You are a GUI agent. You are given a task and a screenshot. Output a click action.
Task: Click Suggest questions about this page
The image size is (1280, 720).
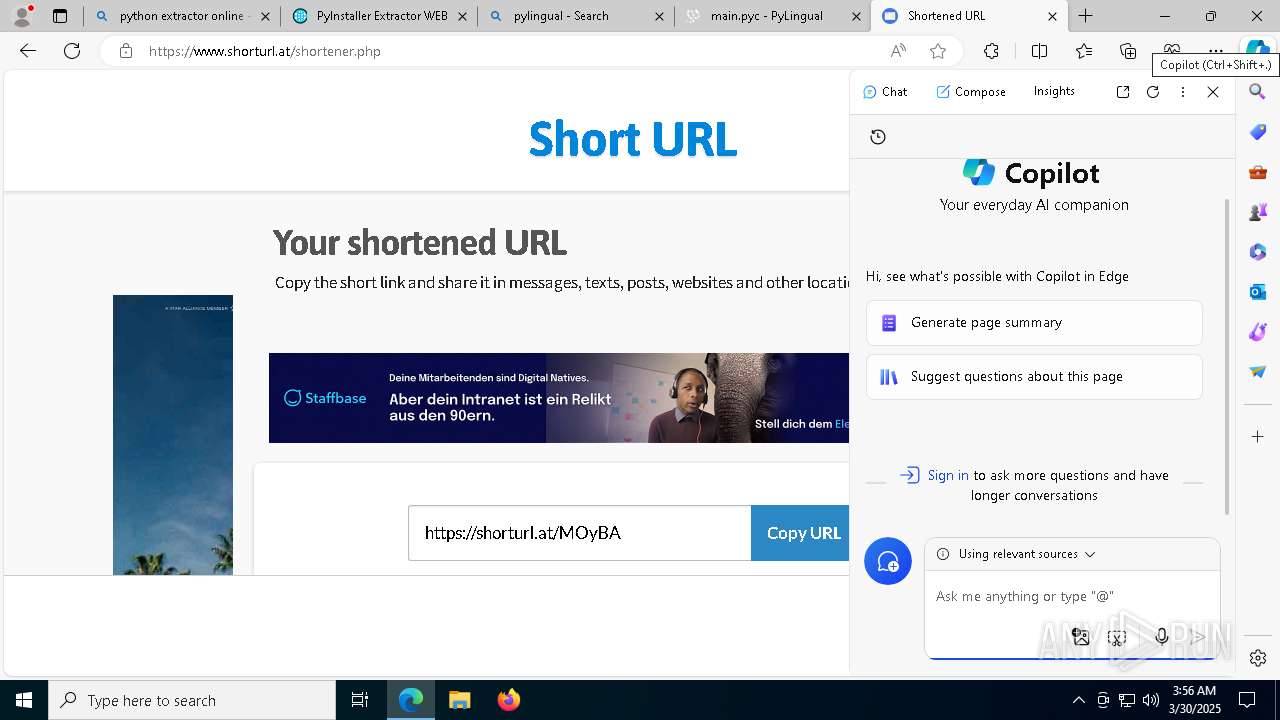[1034, 377]
